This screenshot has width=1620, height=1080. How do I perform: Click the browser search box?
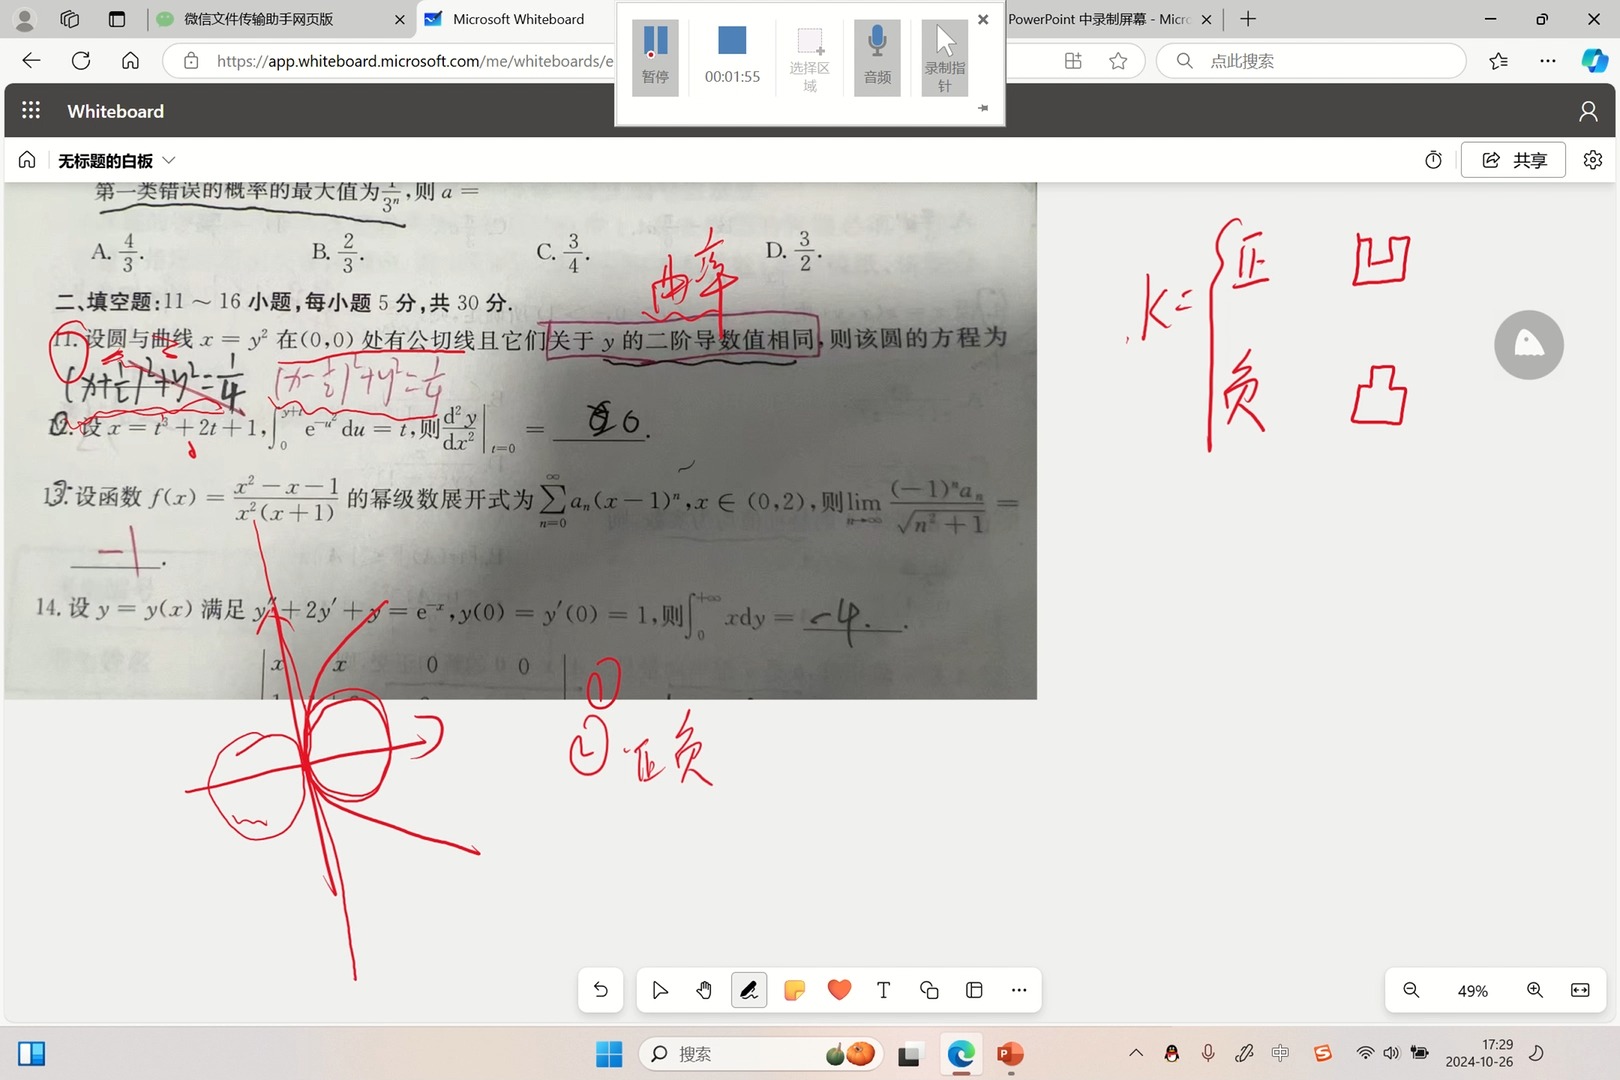[1311, 61]
